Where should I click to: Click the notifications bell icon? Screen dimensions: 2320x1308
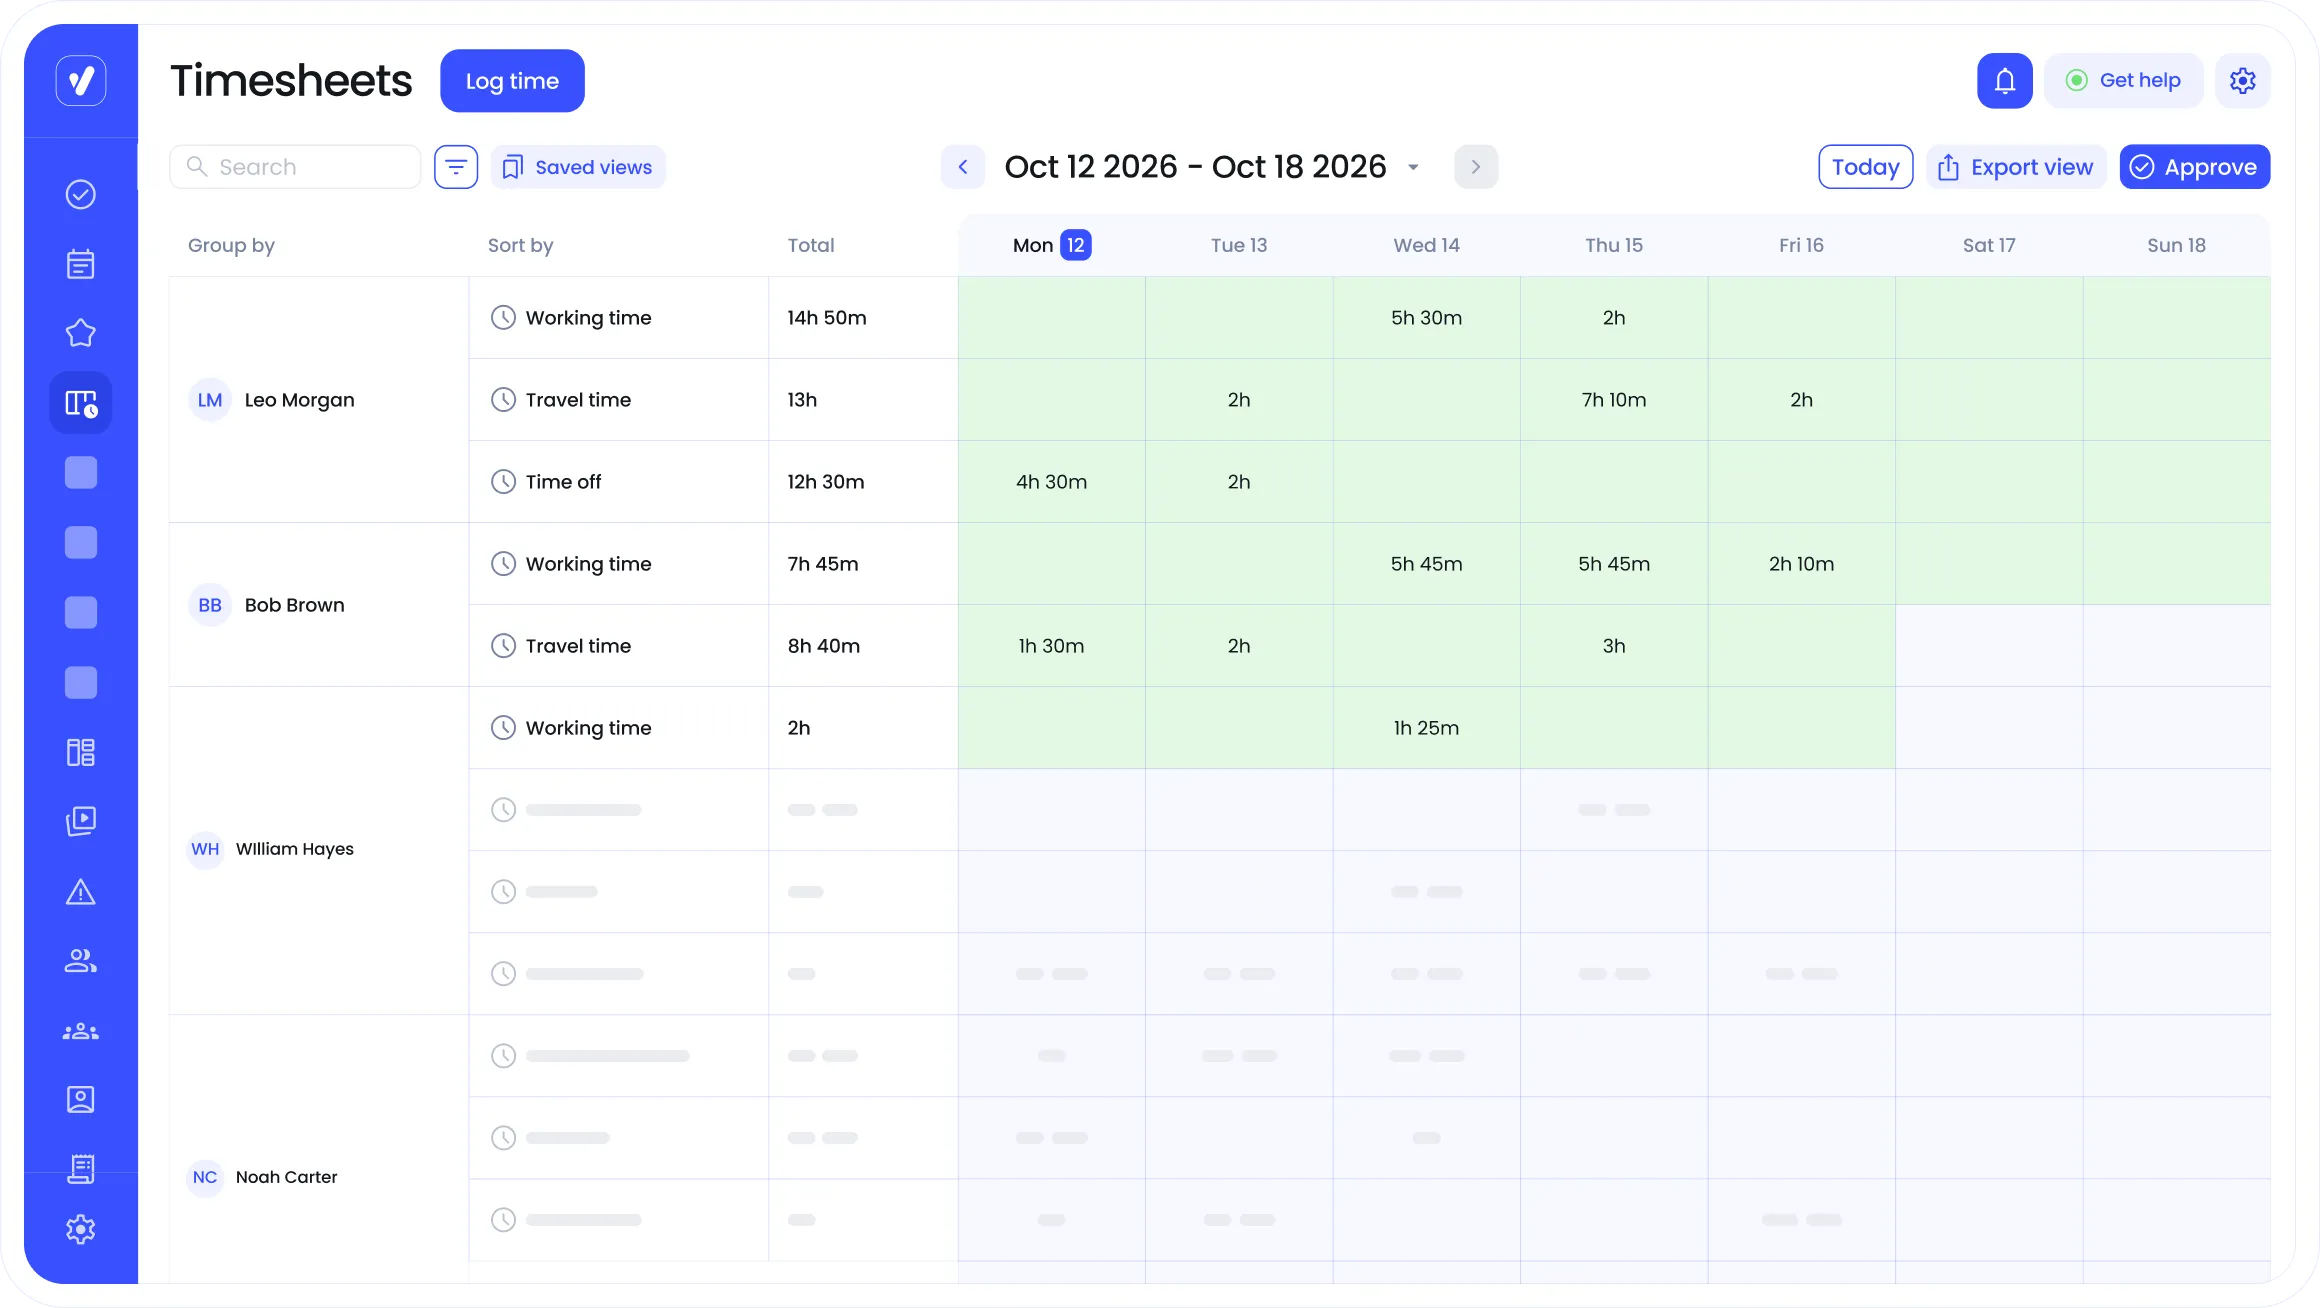(x=2004, y=81)
